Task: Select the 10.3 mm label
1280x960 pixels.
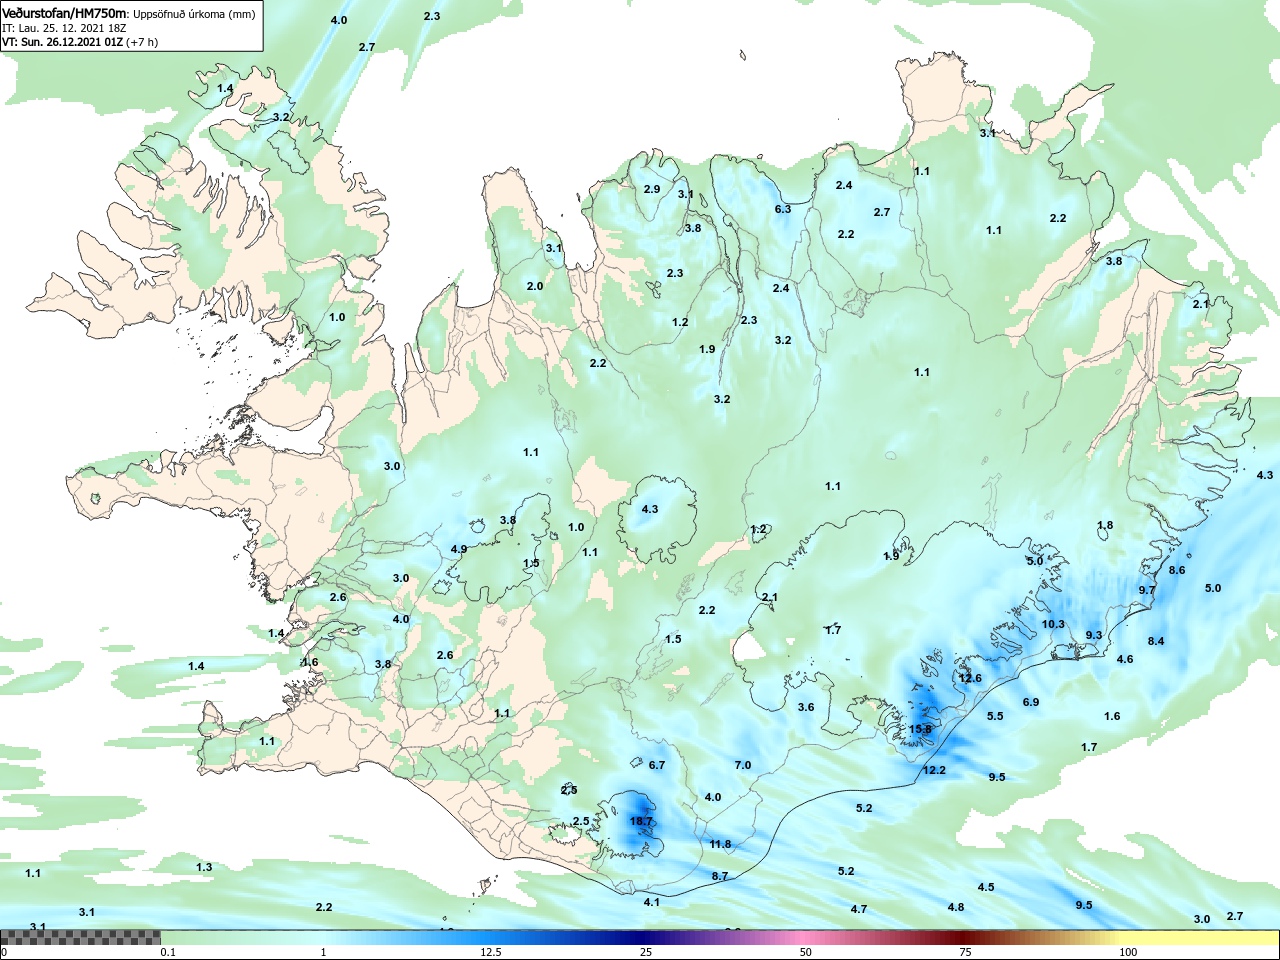Action: 1053,625
